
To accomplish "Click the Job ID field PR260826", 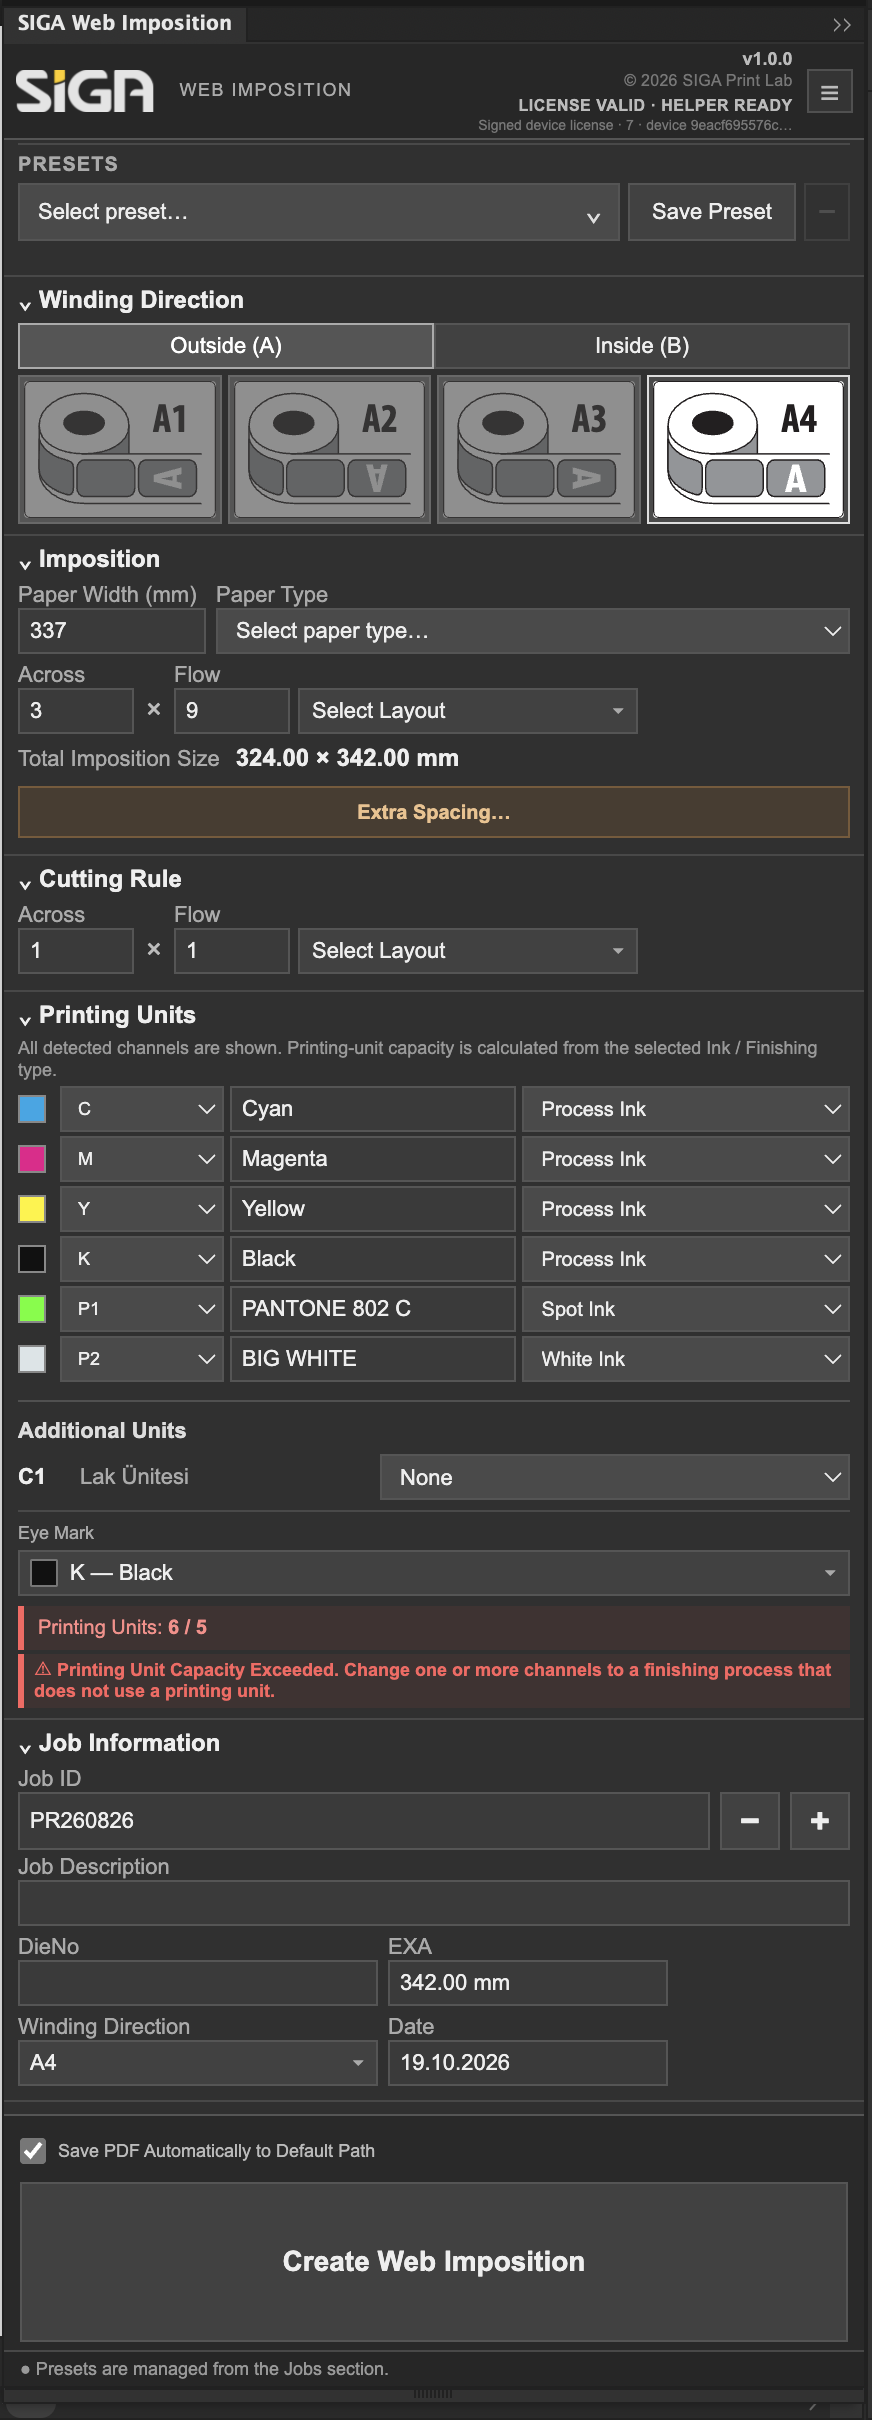I will click(x=364, y=1821).
